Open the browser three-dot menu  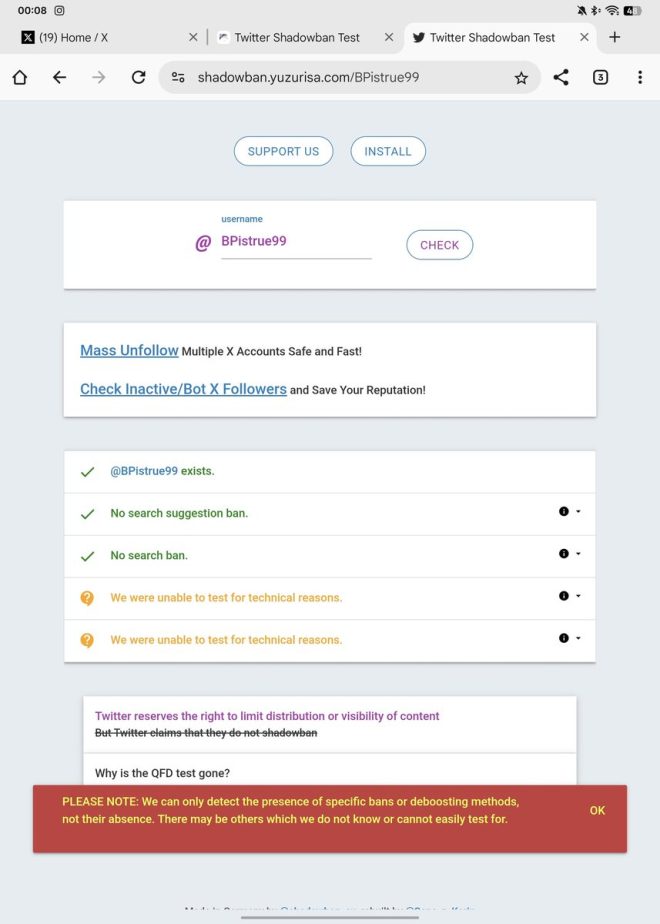[x=640, y=77]
